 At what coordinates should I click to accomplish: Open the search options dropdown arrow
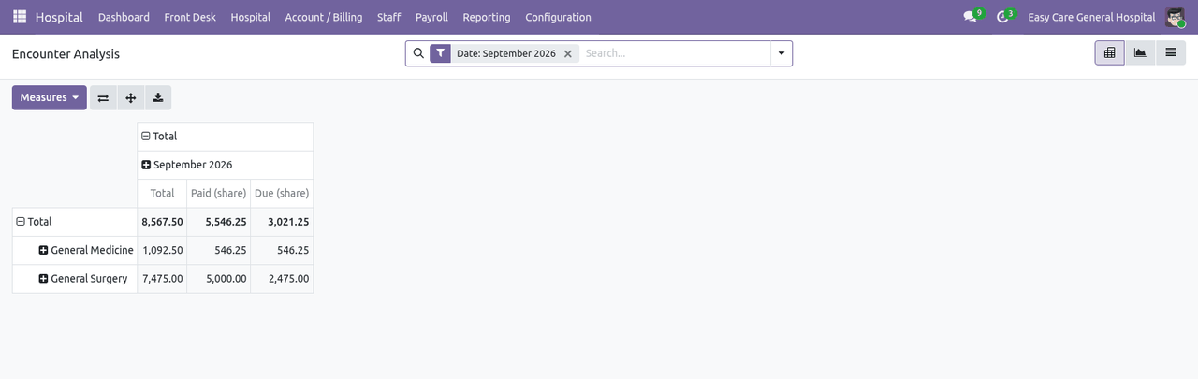pyautogui.click(x=781, y=53)
